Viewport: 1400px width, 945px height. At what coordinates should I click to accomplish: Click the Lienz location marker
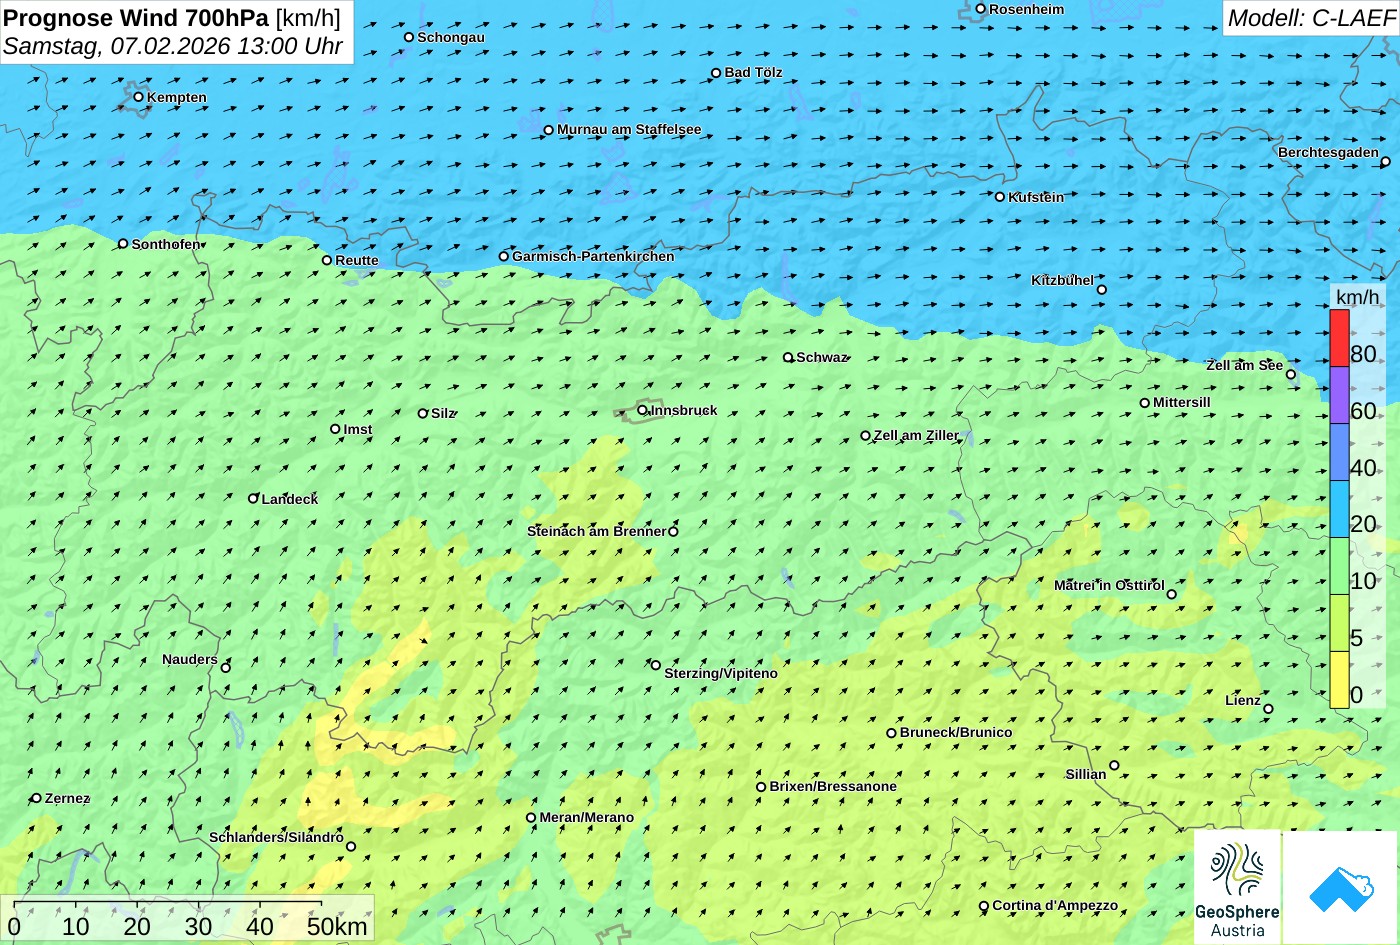point(1268,709)
